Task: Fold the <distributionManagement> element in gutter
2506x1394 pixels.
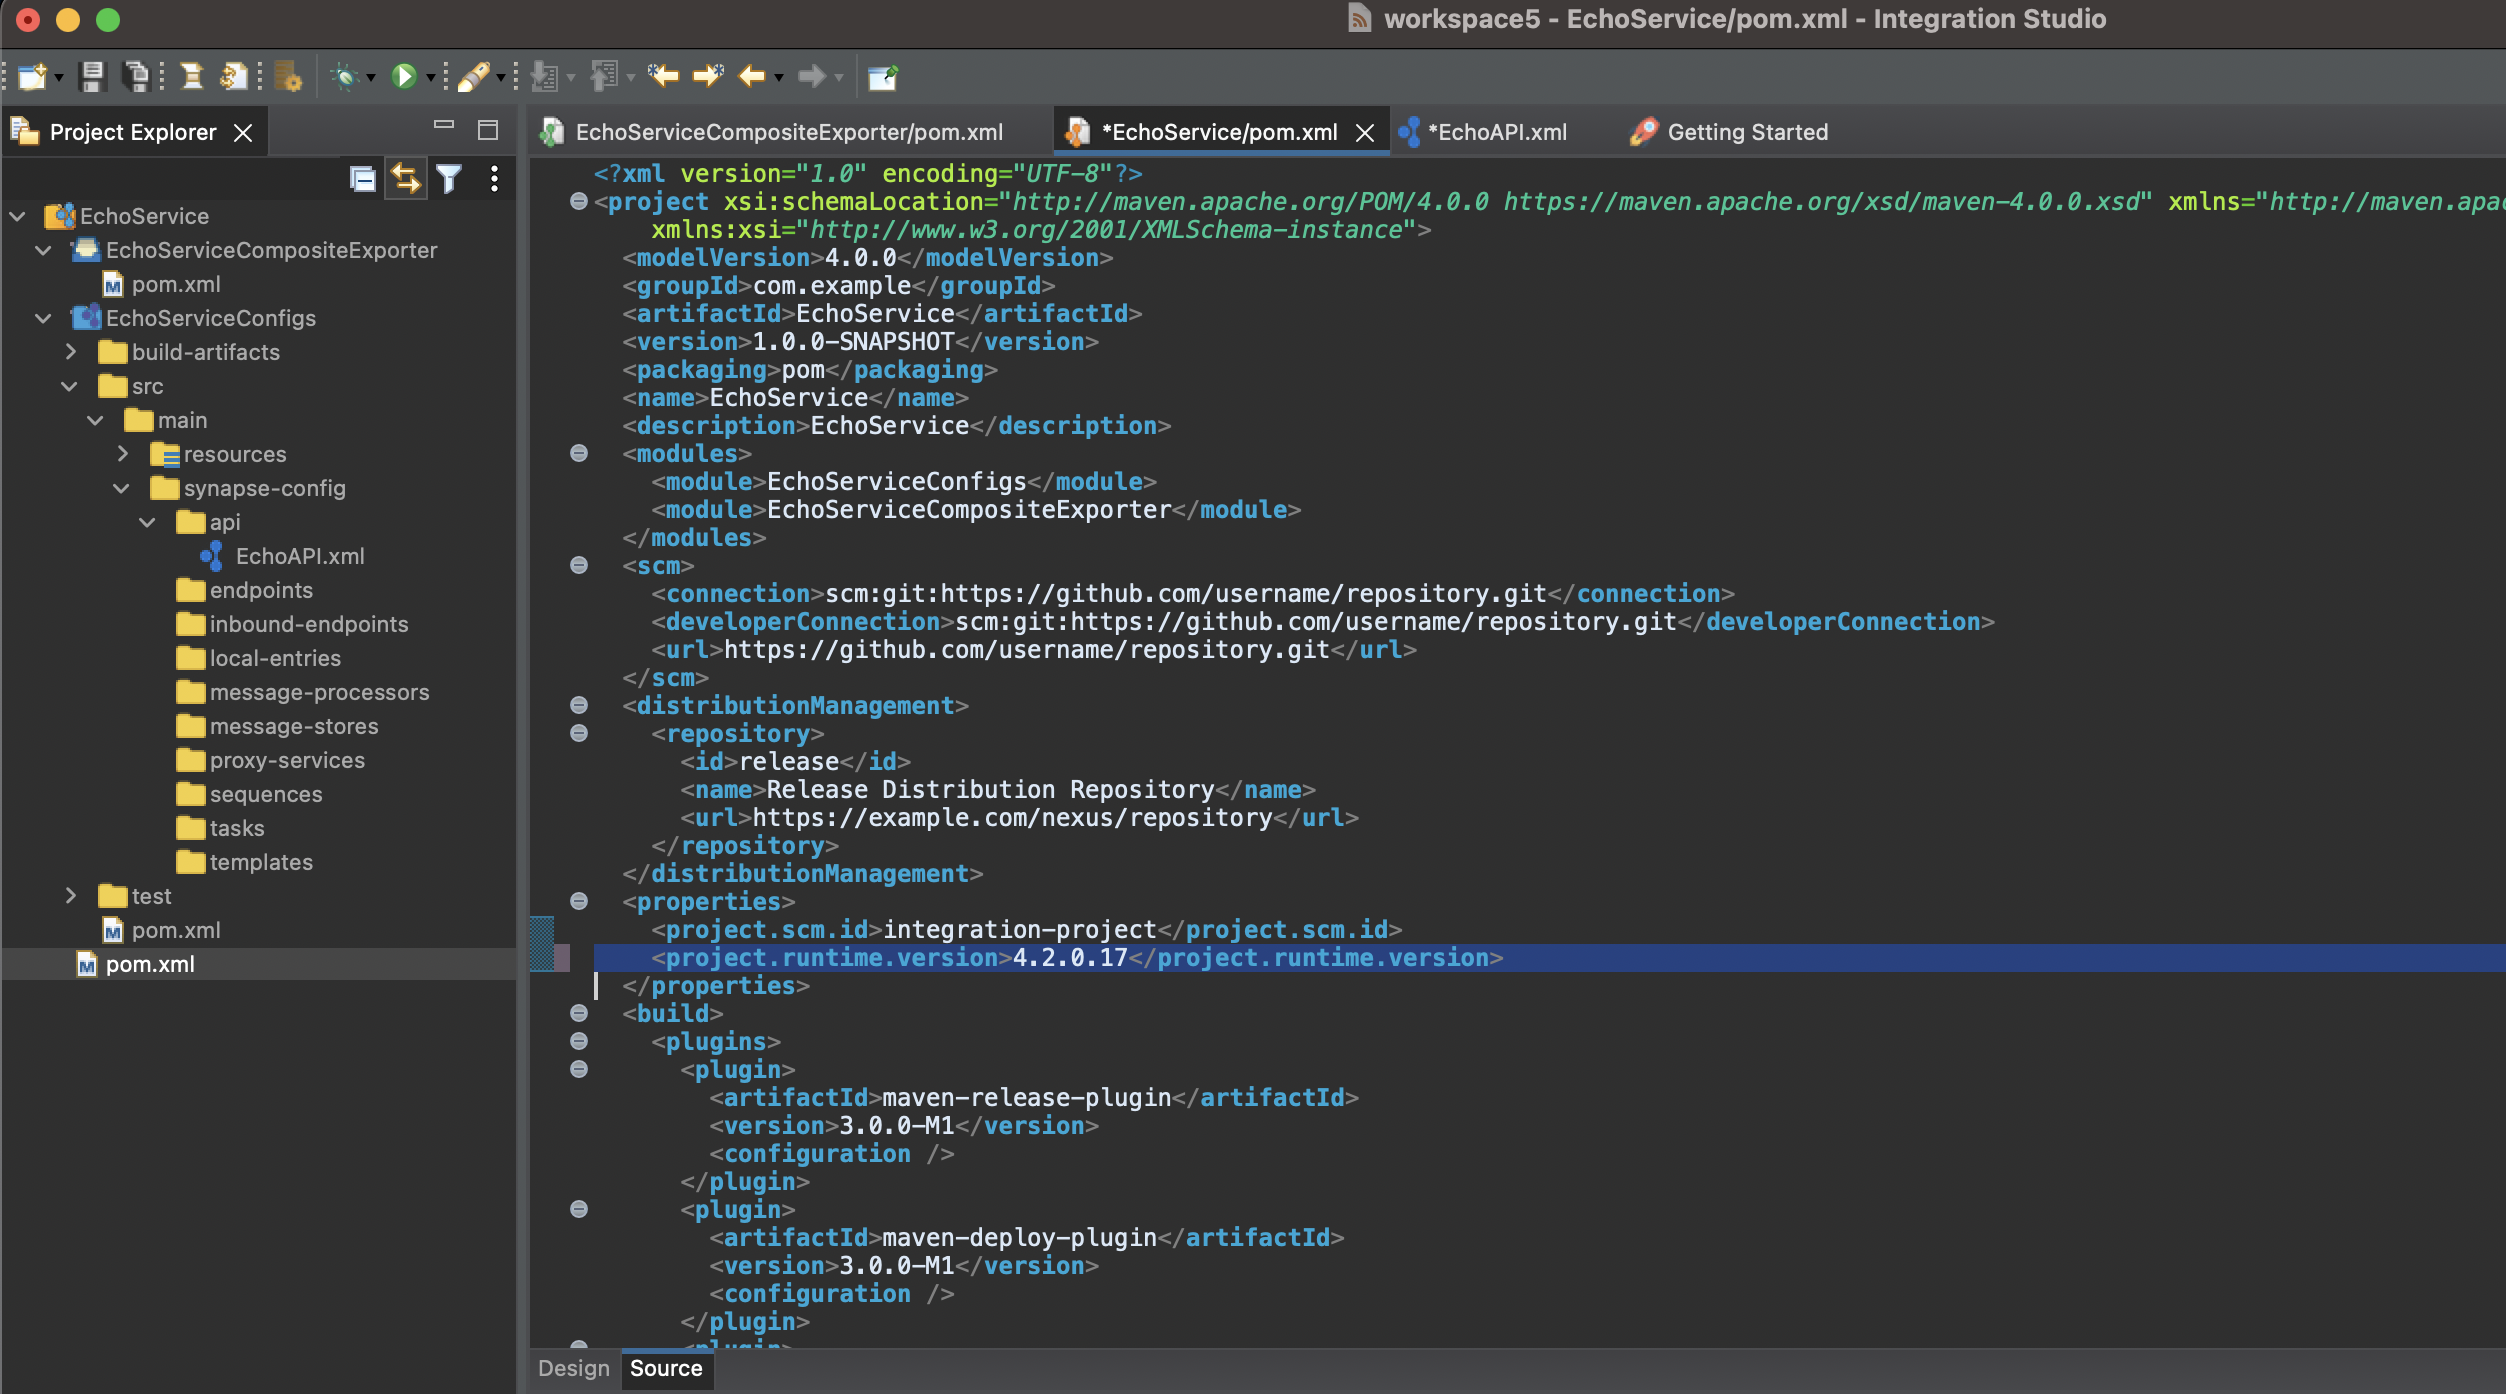Action: [578, 705]
